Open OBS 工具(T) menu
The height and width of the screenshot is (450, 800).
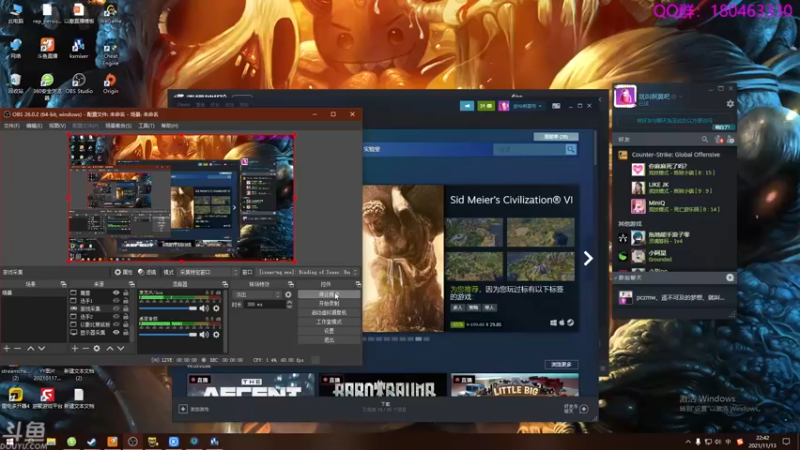coord(146,126)
